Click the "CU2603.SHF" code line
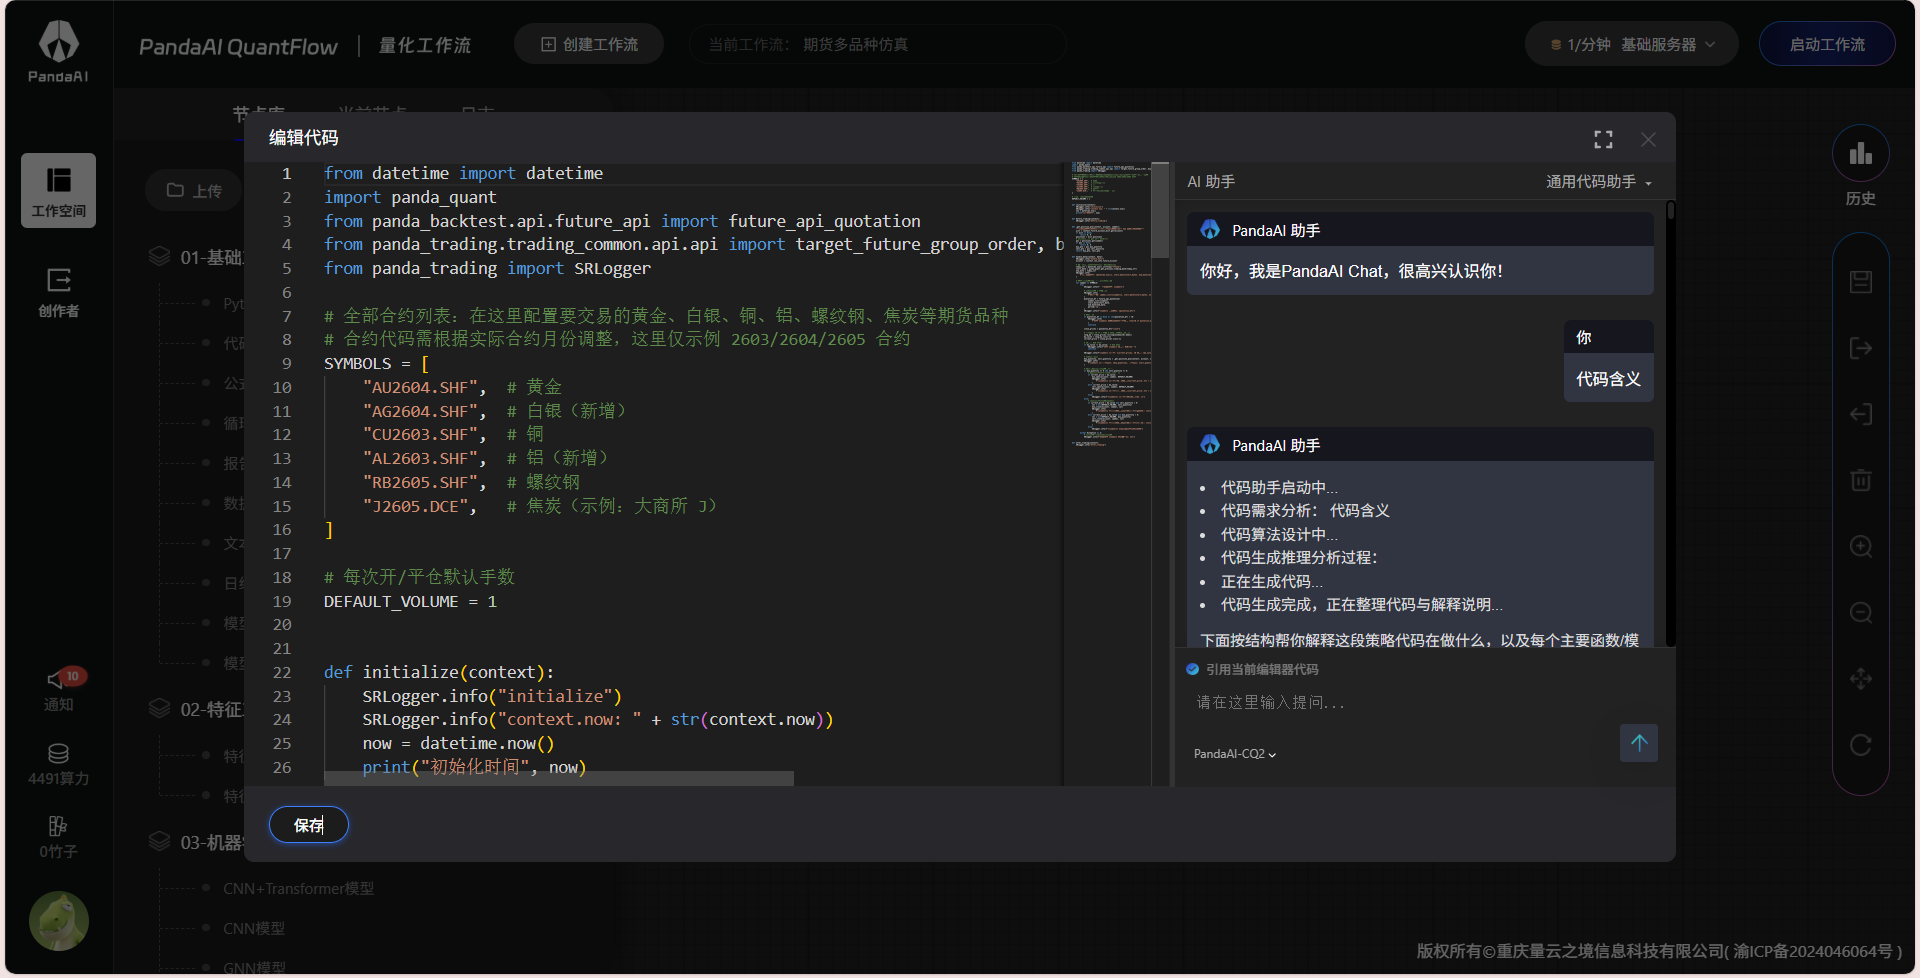 click(x=453, y=434)
